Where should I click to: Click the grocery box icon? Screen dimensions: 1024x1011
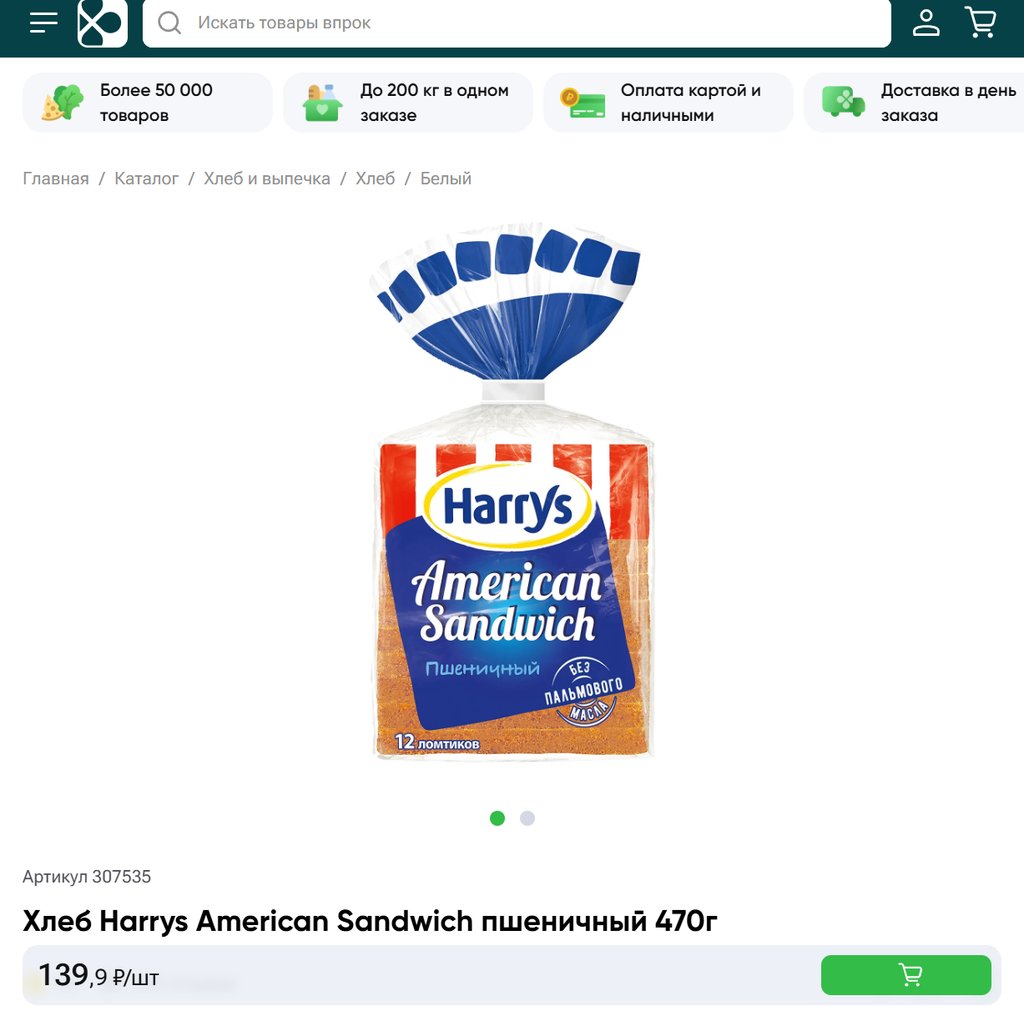(x=323, y=103)
